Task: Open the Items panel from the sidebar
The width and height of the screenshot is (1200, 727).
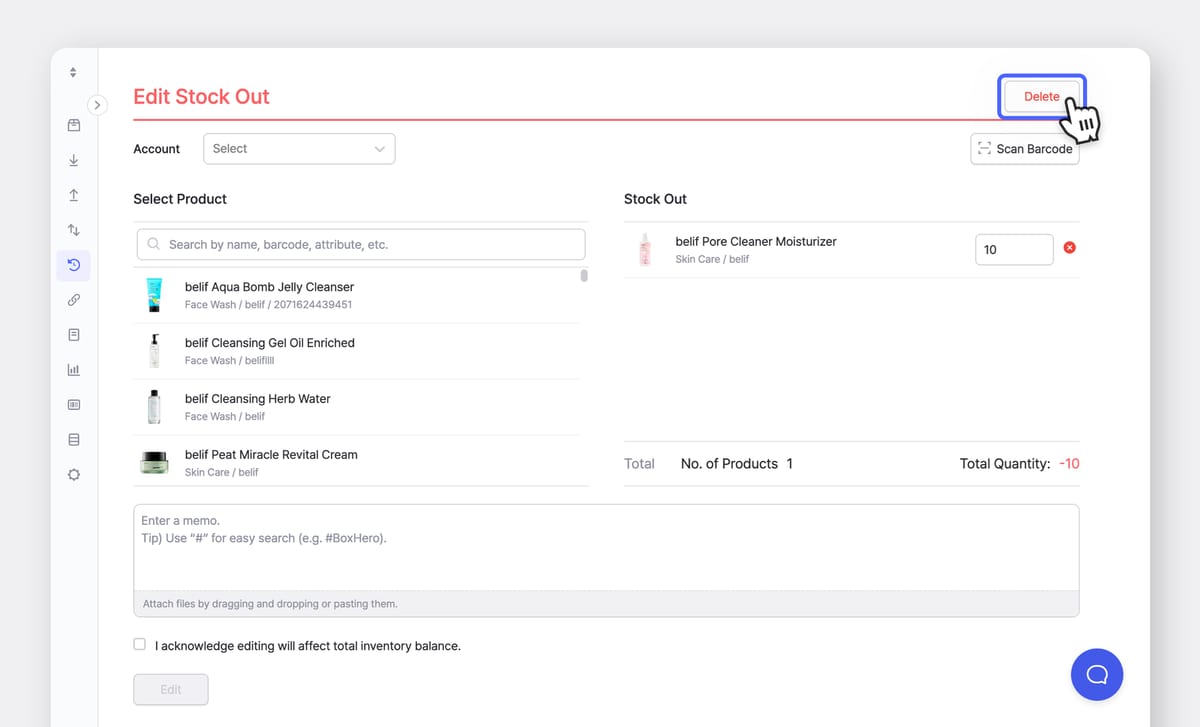Action: [73, 125]
